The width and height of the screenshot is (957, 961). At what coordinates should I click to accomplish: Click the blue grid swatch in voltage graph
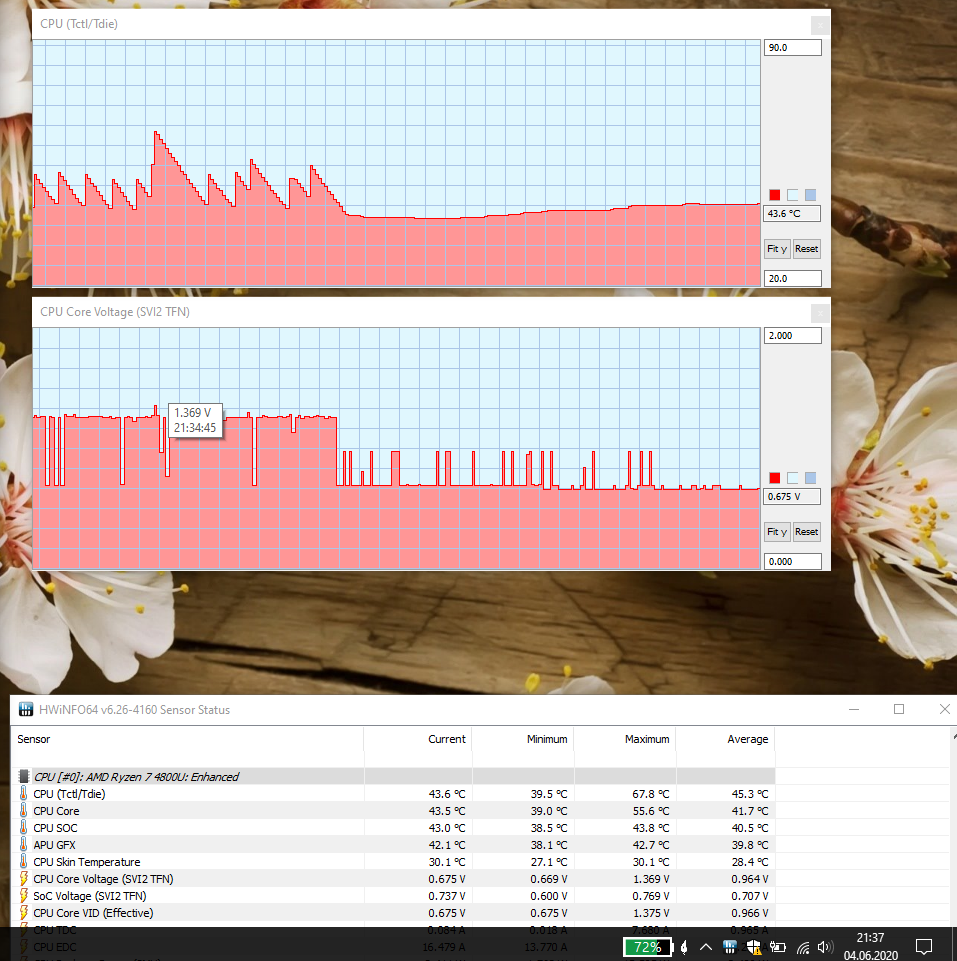[810, 478]
